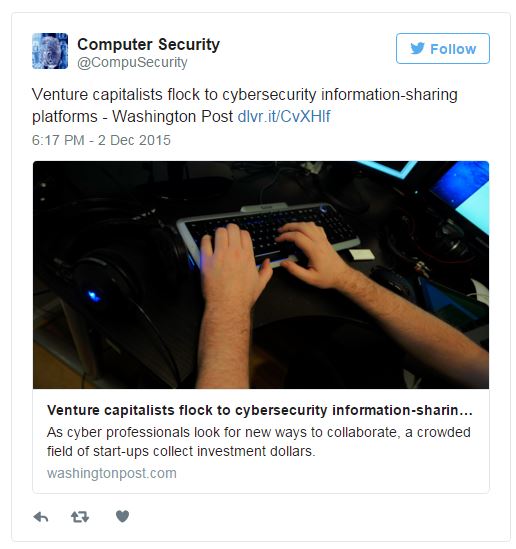Reply to the tweet with arrow icon

pyautogui.click(x=41, y=517)
